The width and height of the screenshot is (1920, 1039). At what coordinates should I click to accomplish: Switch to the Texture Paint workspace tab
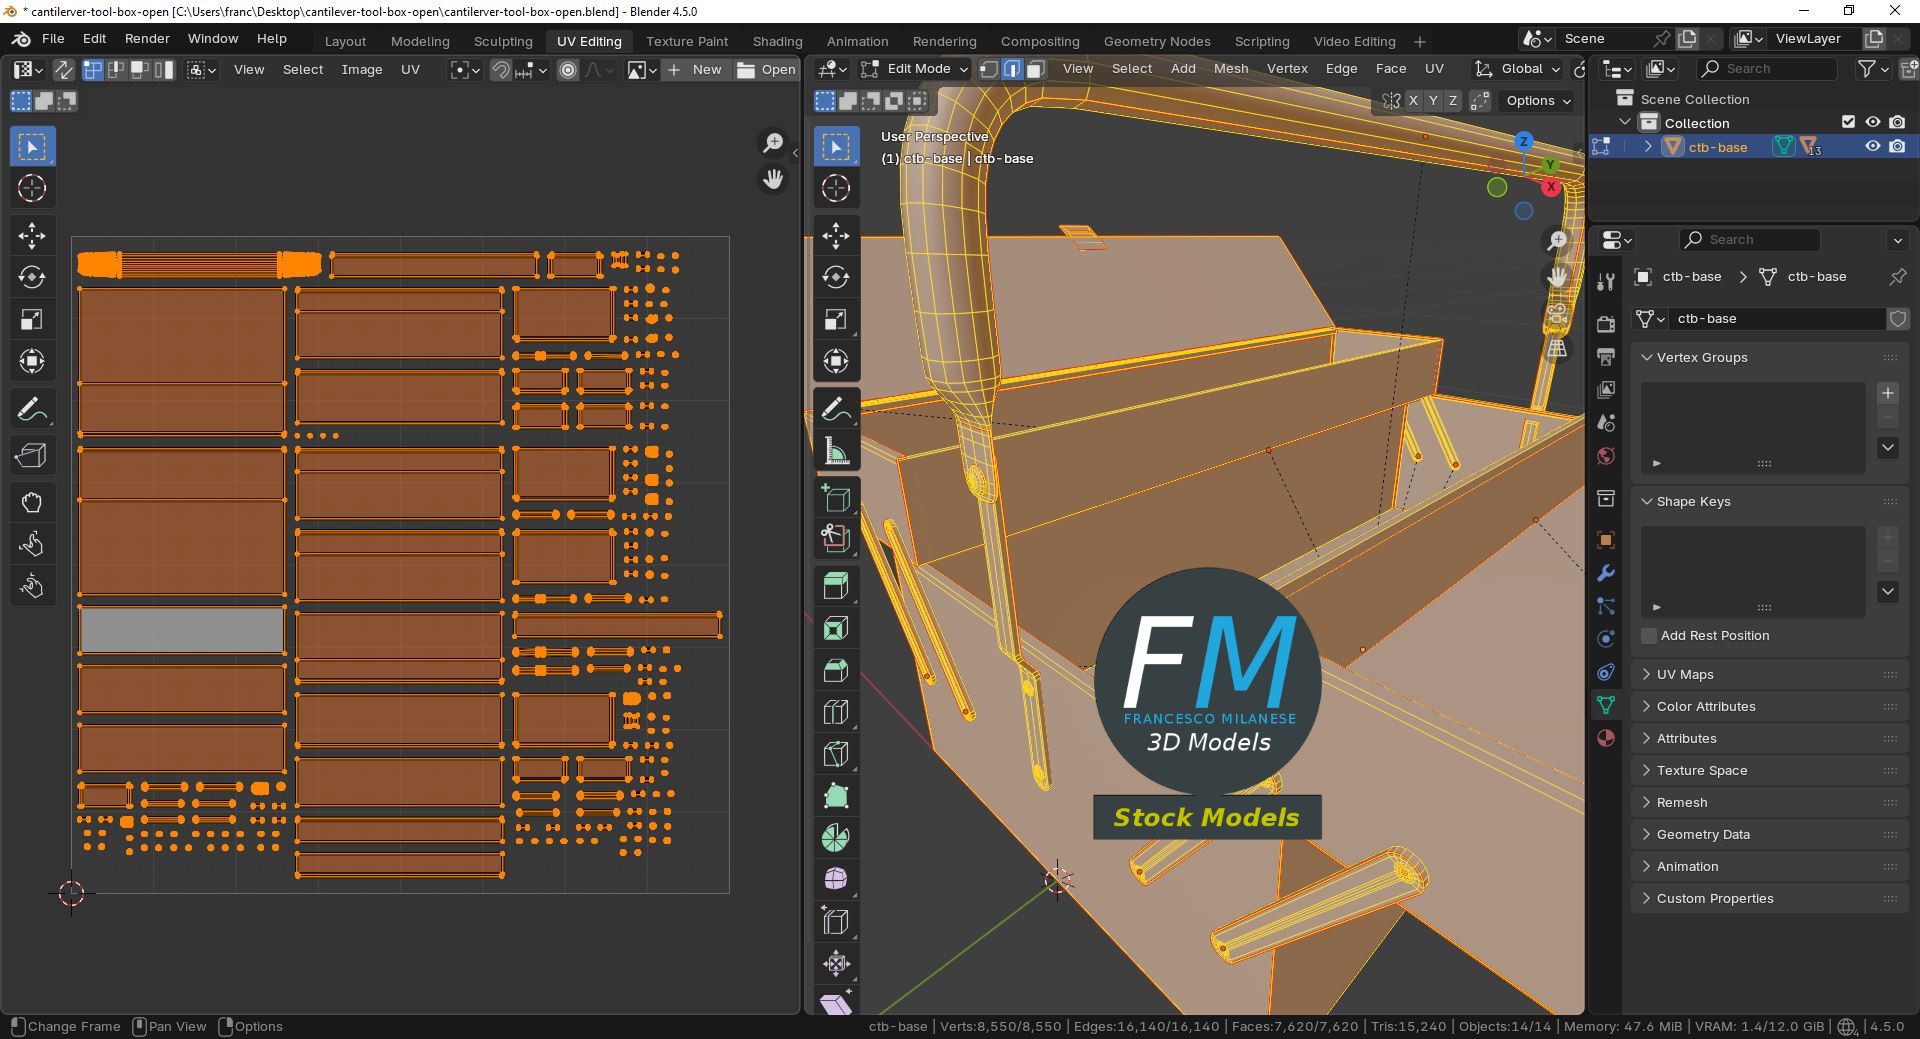point(686,41)
